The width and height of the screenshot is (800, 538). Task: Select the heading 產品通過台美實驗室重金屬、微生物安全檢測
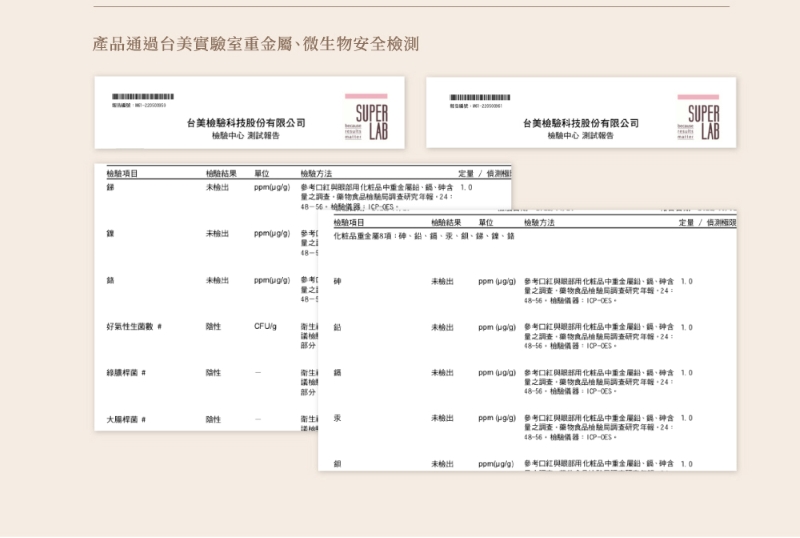pos(255,44)
